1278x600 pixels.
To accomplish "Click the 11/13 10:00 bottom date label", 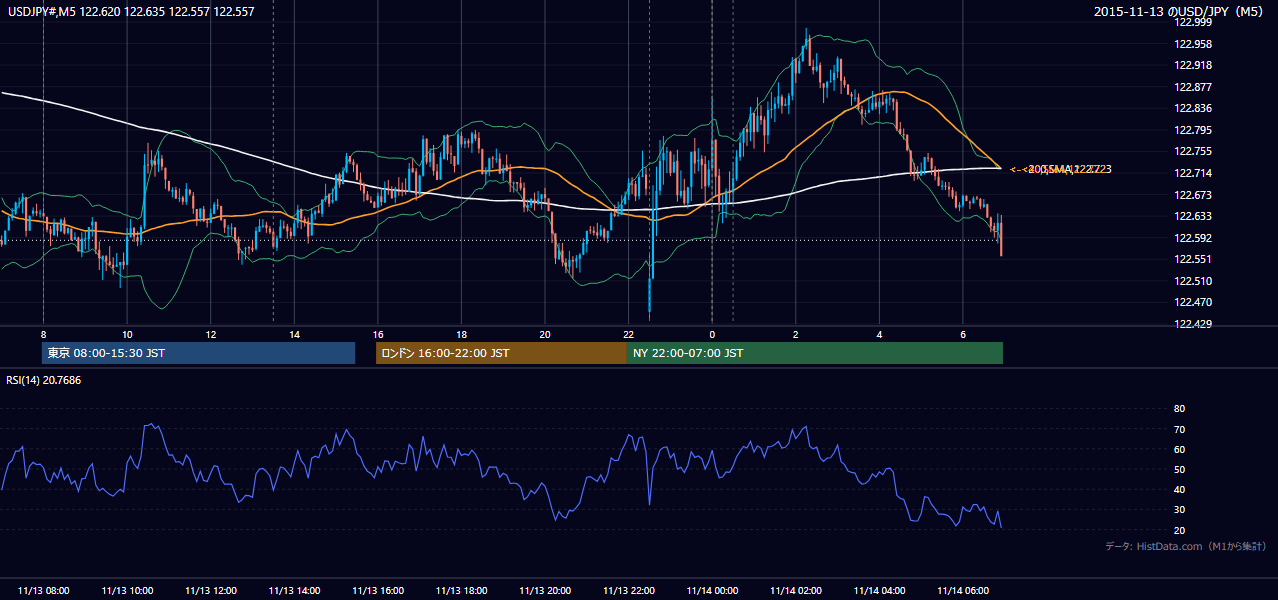I will point(127,591).
